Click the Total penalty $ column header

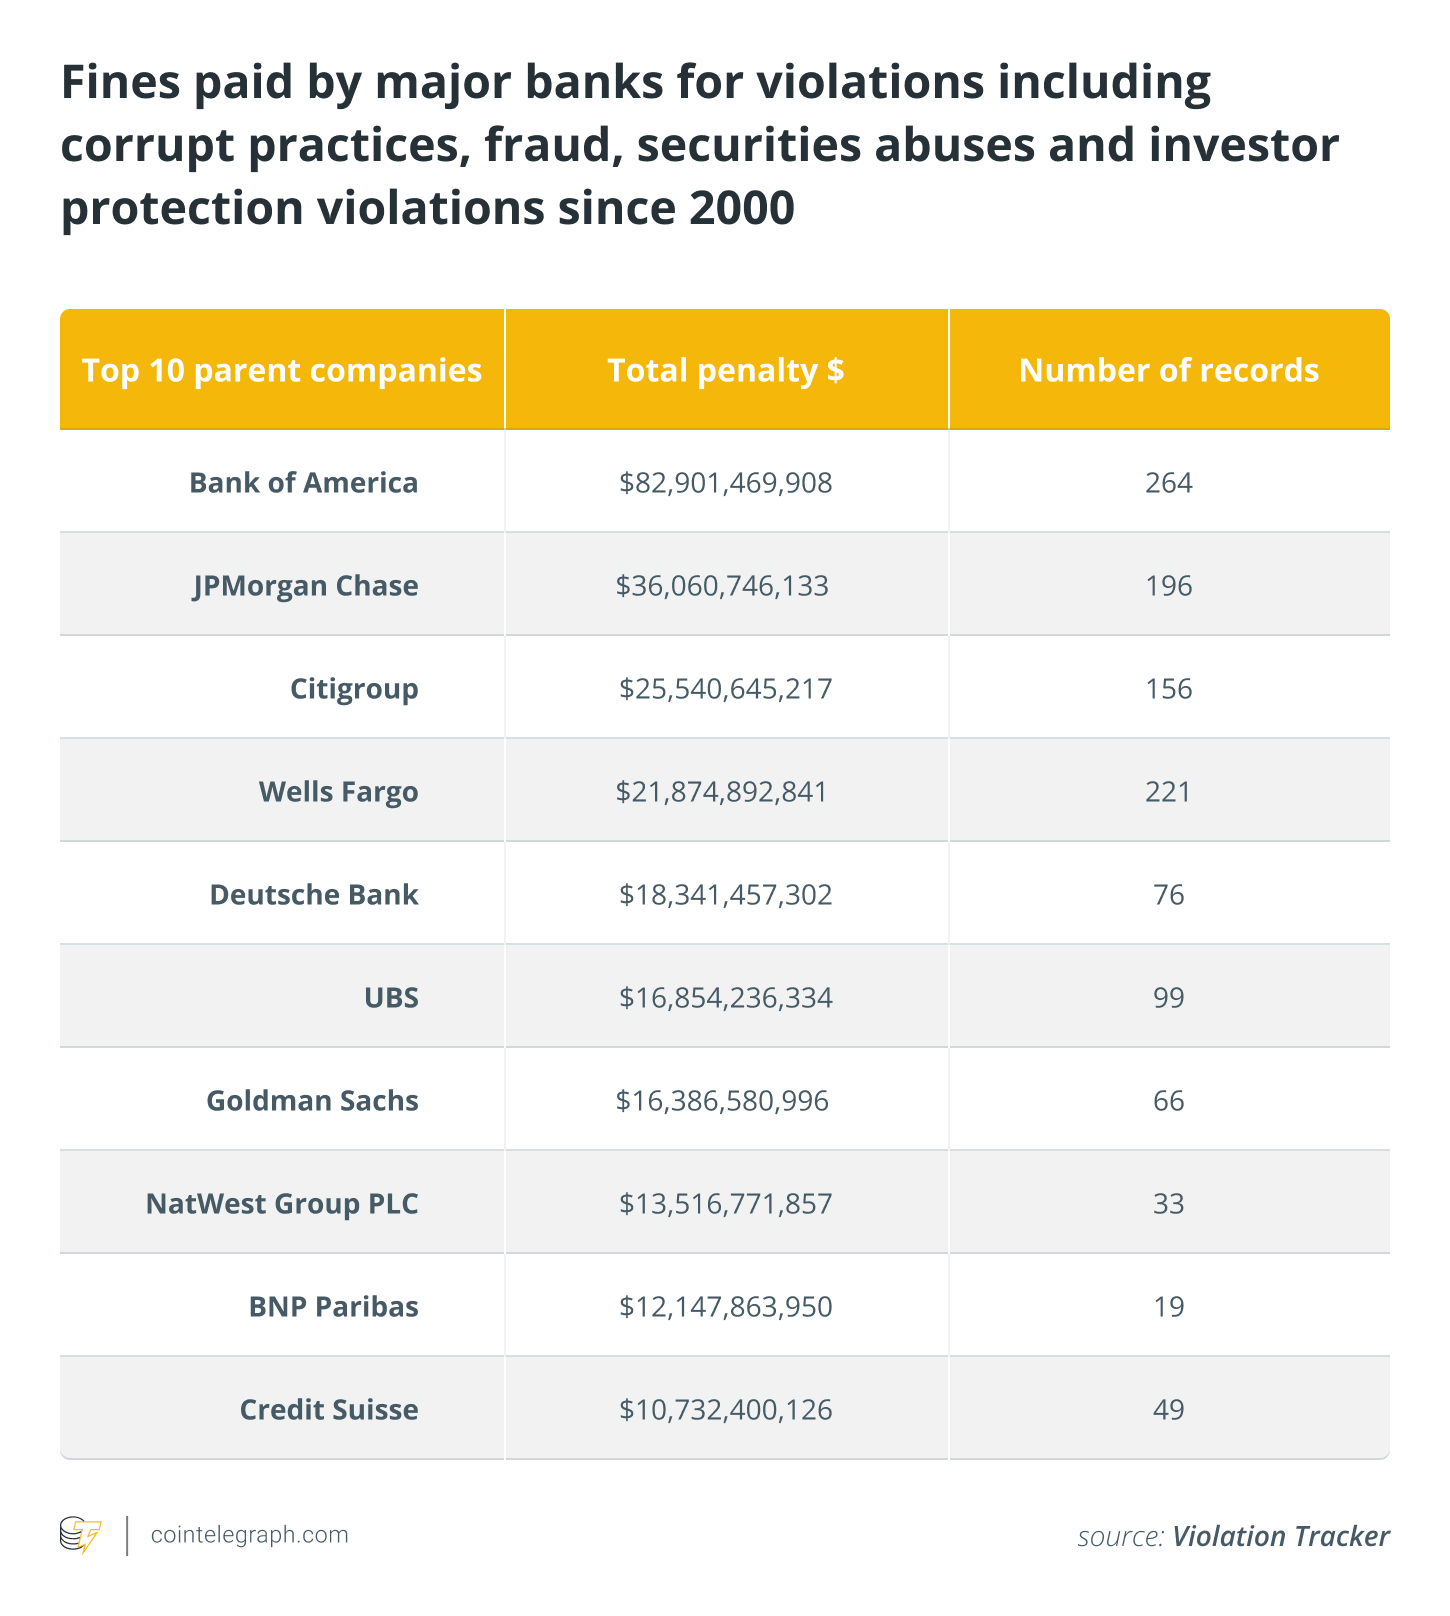(726, 370)
